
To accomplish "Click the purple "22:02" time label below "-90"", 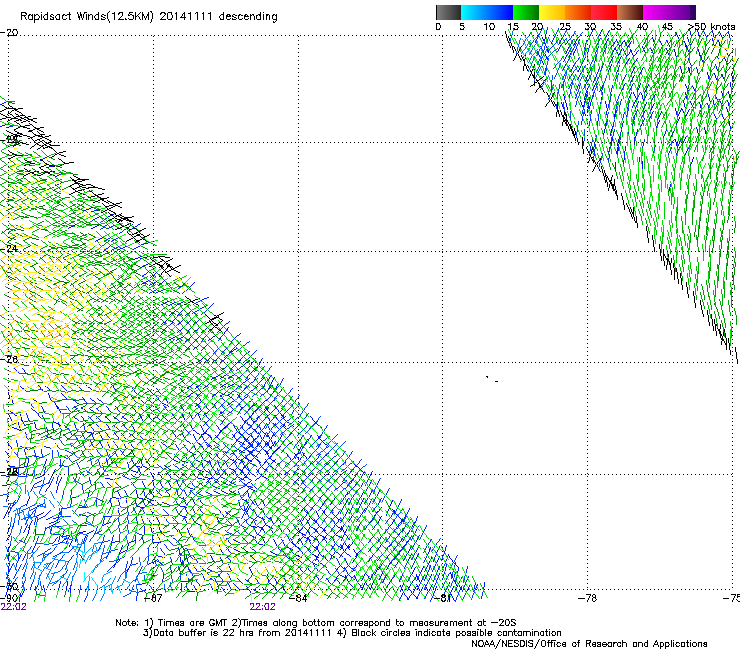I will point(13,607).
